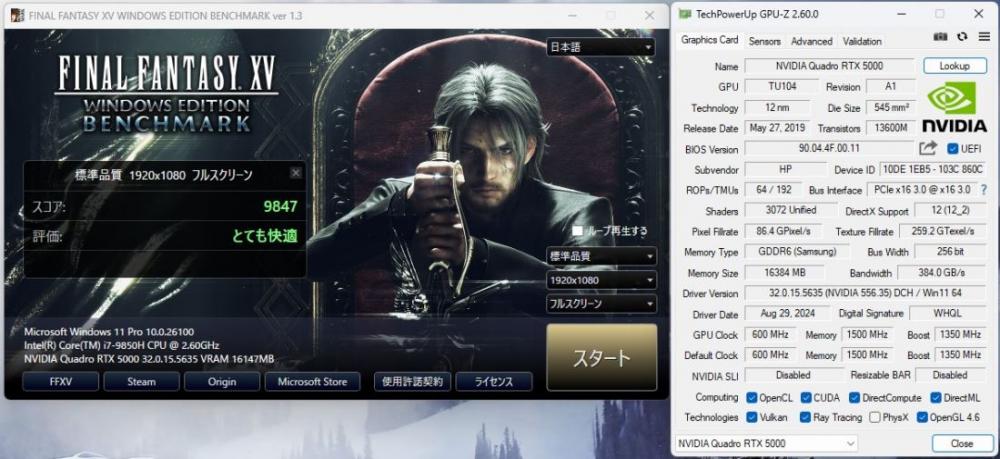Close the score result panel
The width and height of the screenshot is (1000, 459).
coord(296,173)
